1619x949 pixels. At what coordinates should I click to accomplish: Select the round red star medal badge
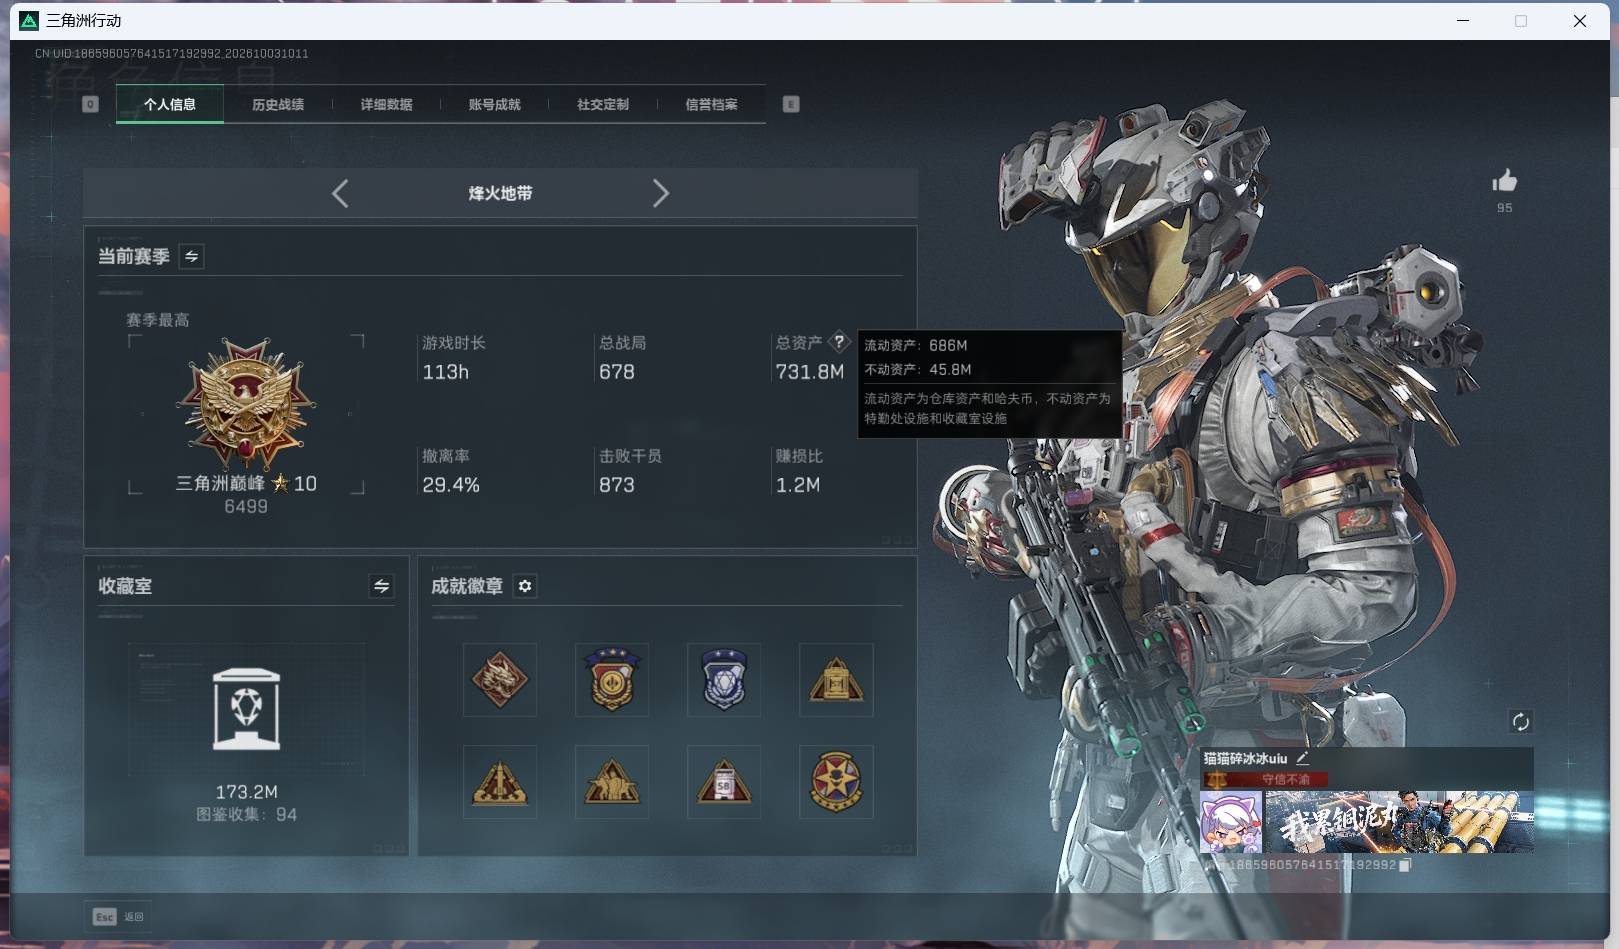pyautogui.click(x=836, y=782)
